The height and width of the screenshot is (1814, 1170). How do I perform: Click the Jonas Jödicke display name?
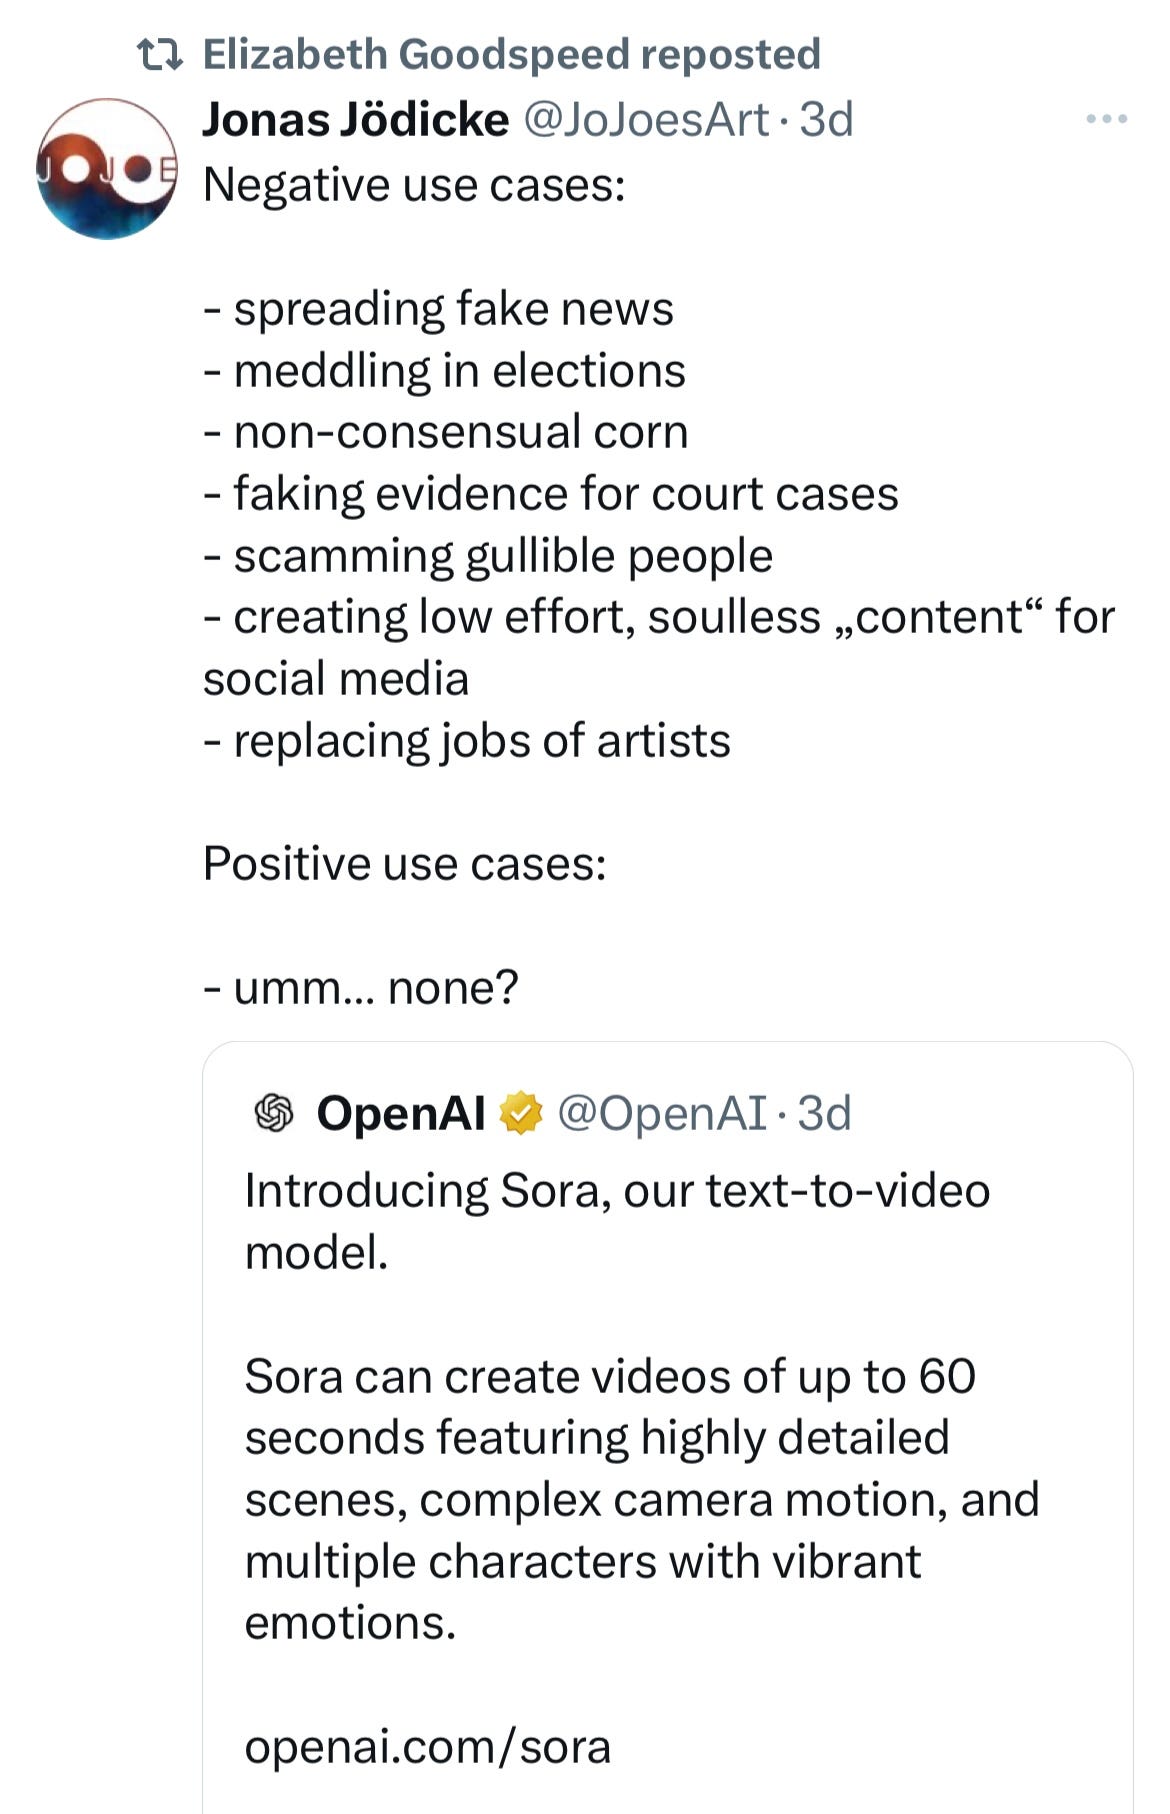click(x=355, y=120)
